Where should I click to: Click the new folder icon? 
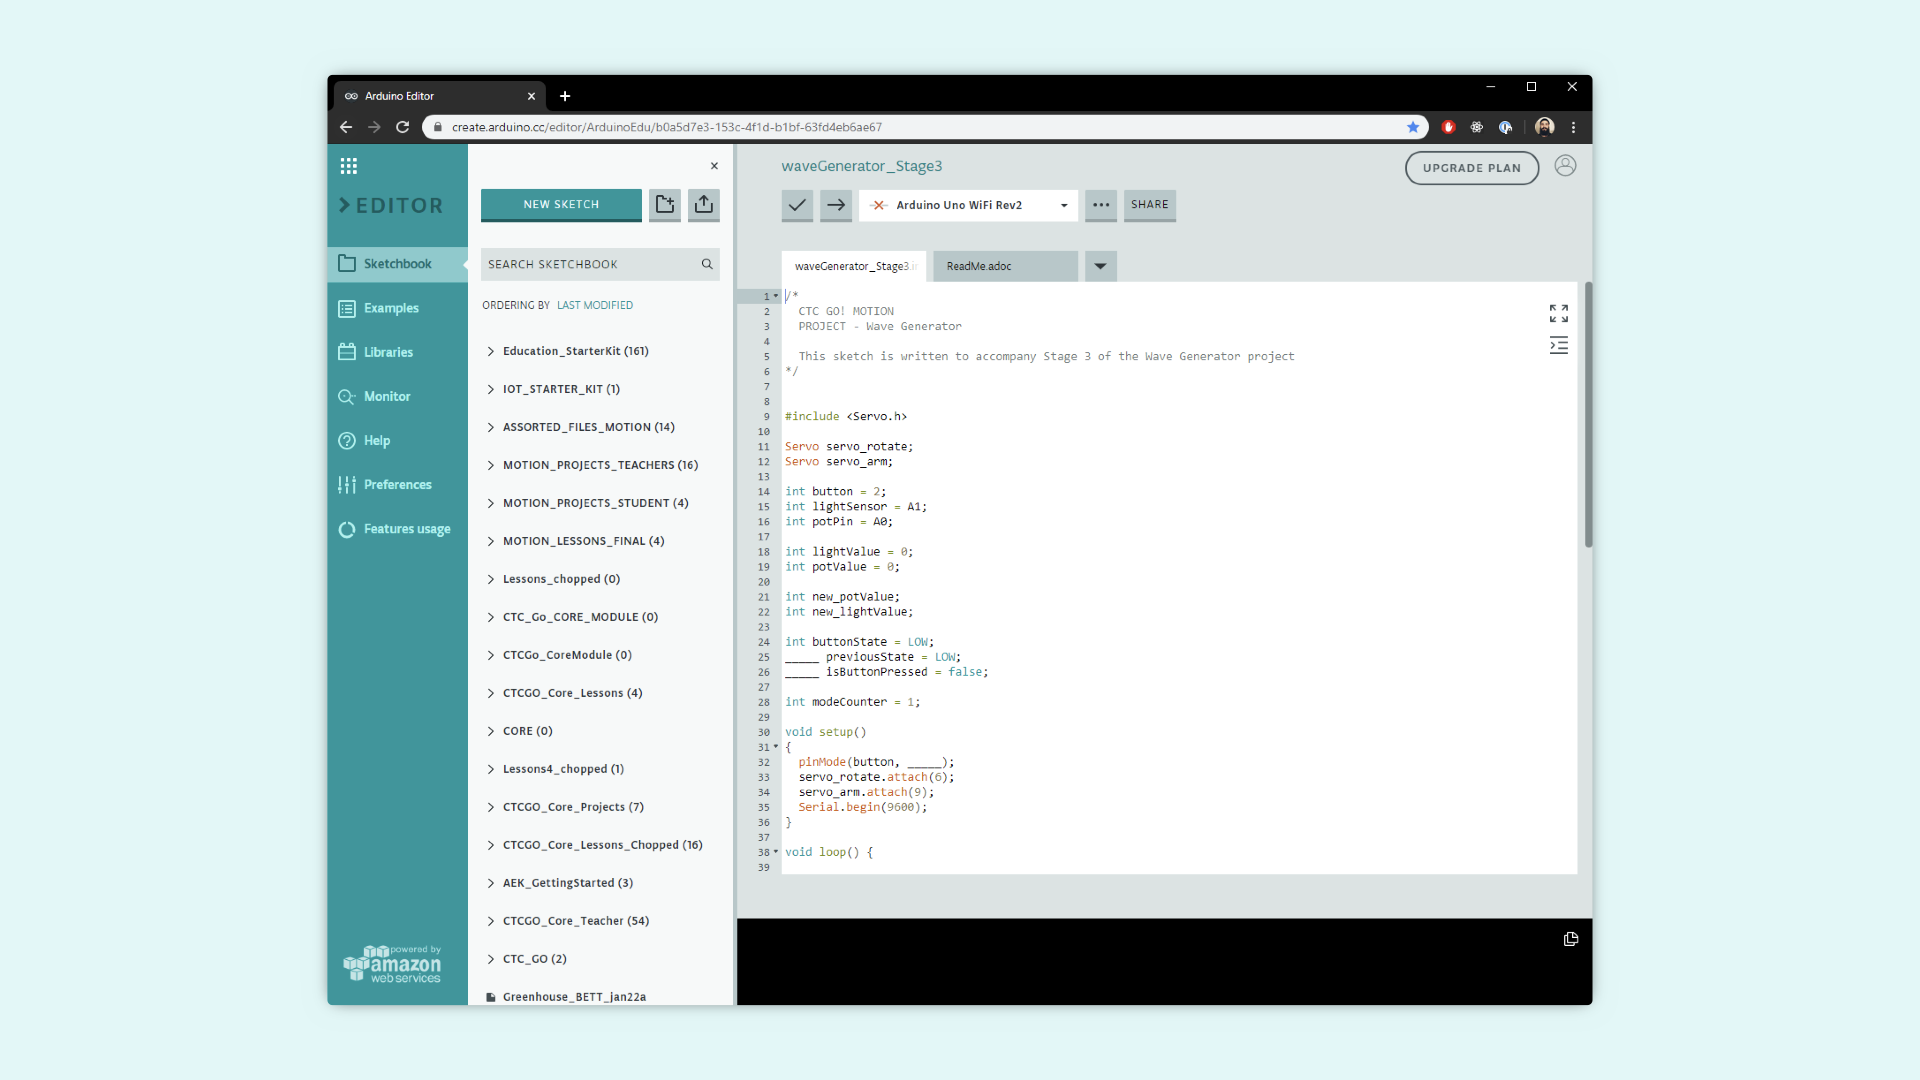[x=665, y=204]
